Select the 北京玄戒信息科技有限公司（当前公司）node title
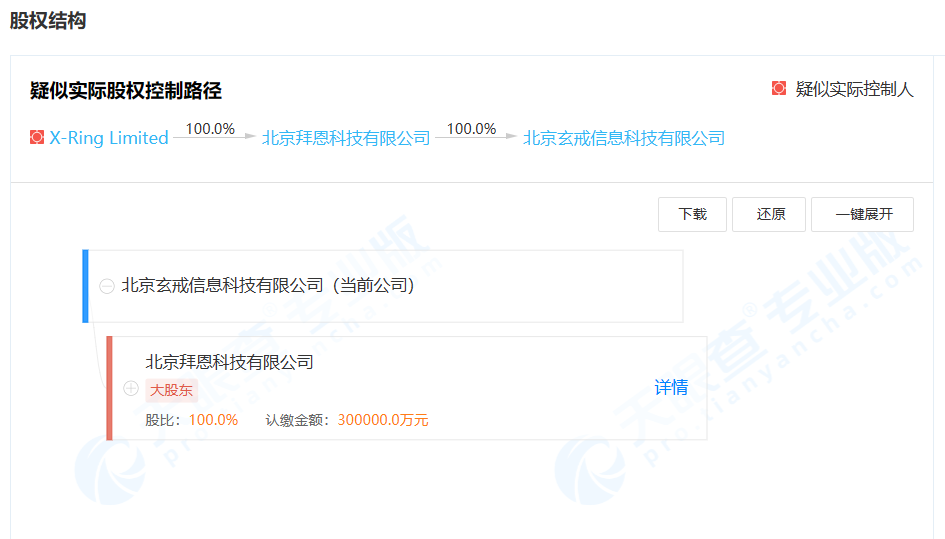Screen dimensions: 945x539 tap(268, 285)
